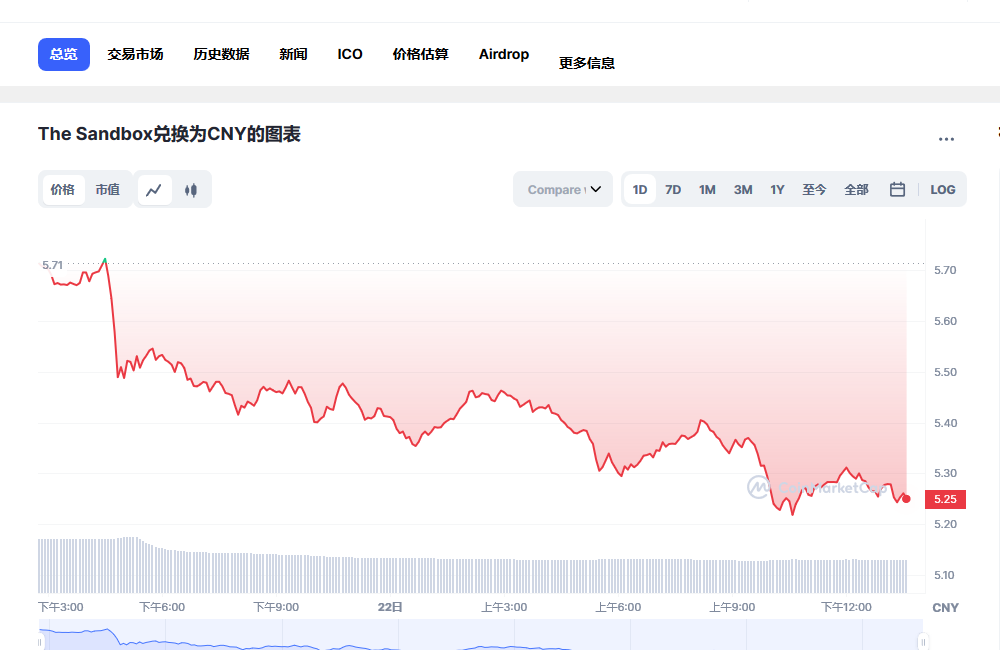Expand the 更多信息 menu

click(x=587, y=63)
